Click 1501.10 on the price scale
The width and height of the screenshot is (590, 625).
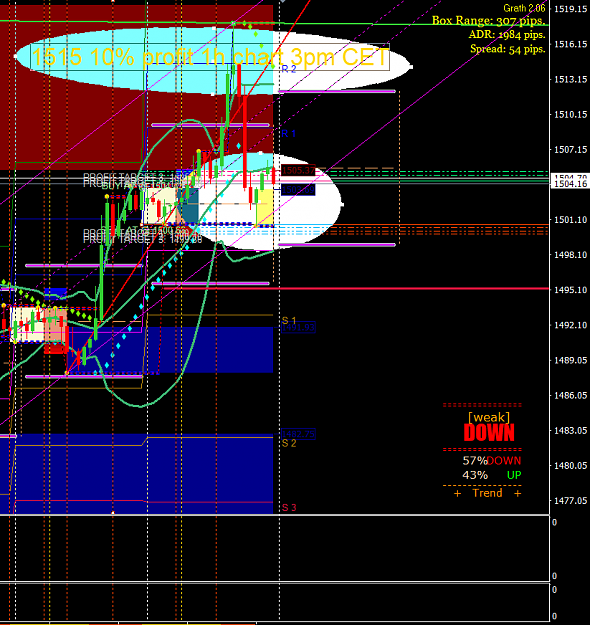pos(570,220)
